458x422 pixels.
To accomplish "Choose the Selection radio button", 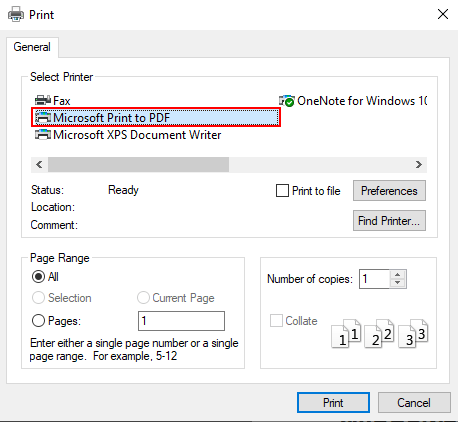I will click(x=38, y=297).
